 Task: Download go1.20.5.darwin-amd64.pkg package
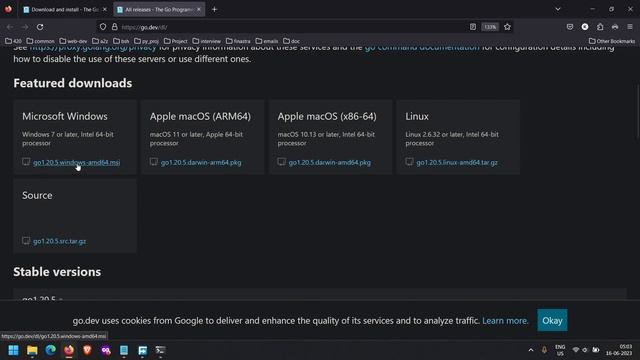330,162
